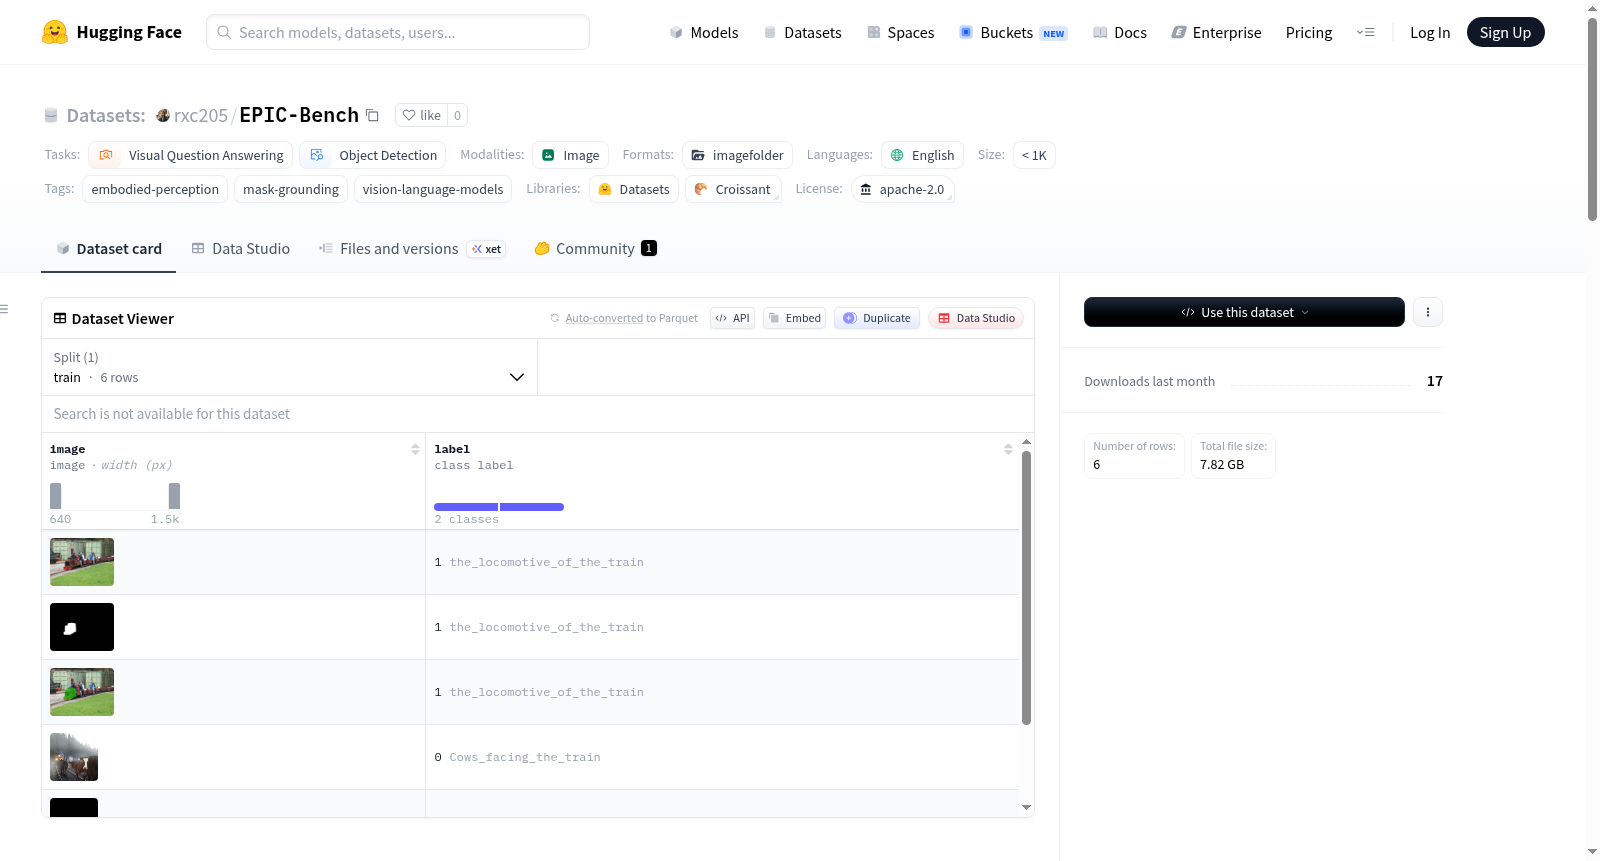The width and height of the screenshot is (1600, 861).
Task: Open the Docs menu item
Action: coord(1120,33)
